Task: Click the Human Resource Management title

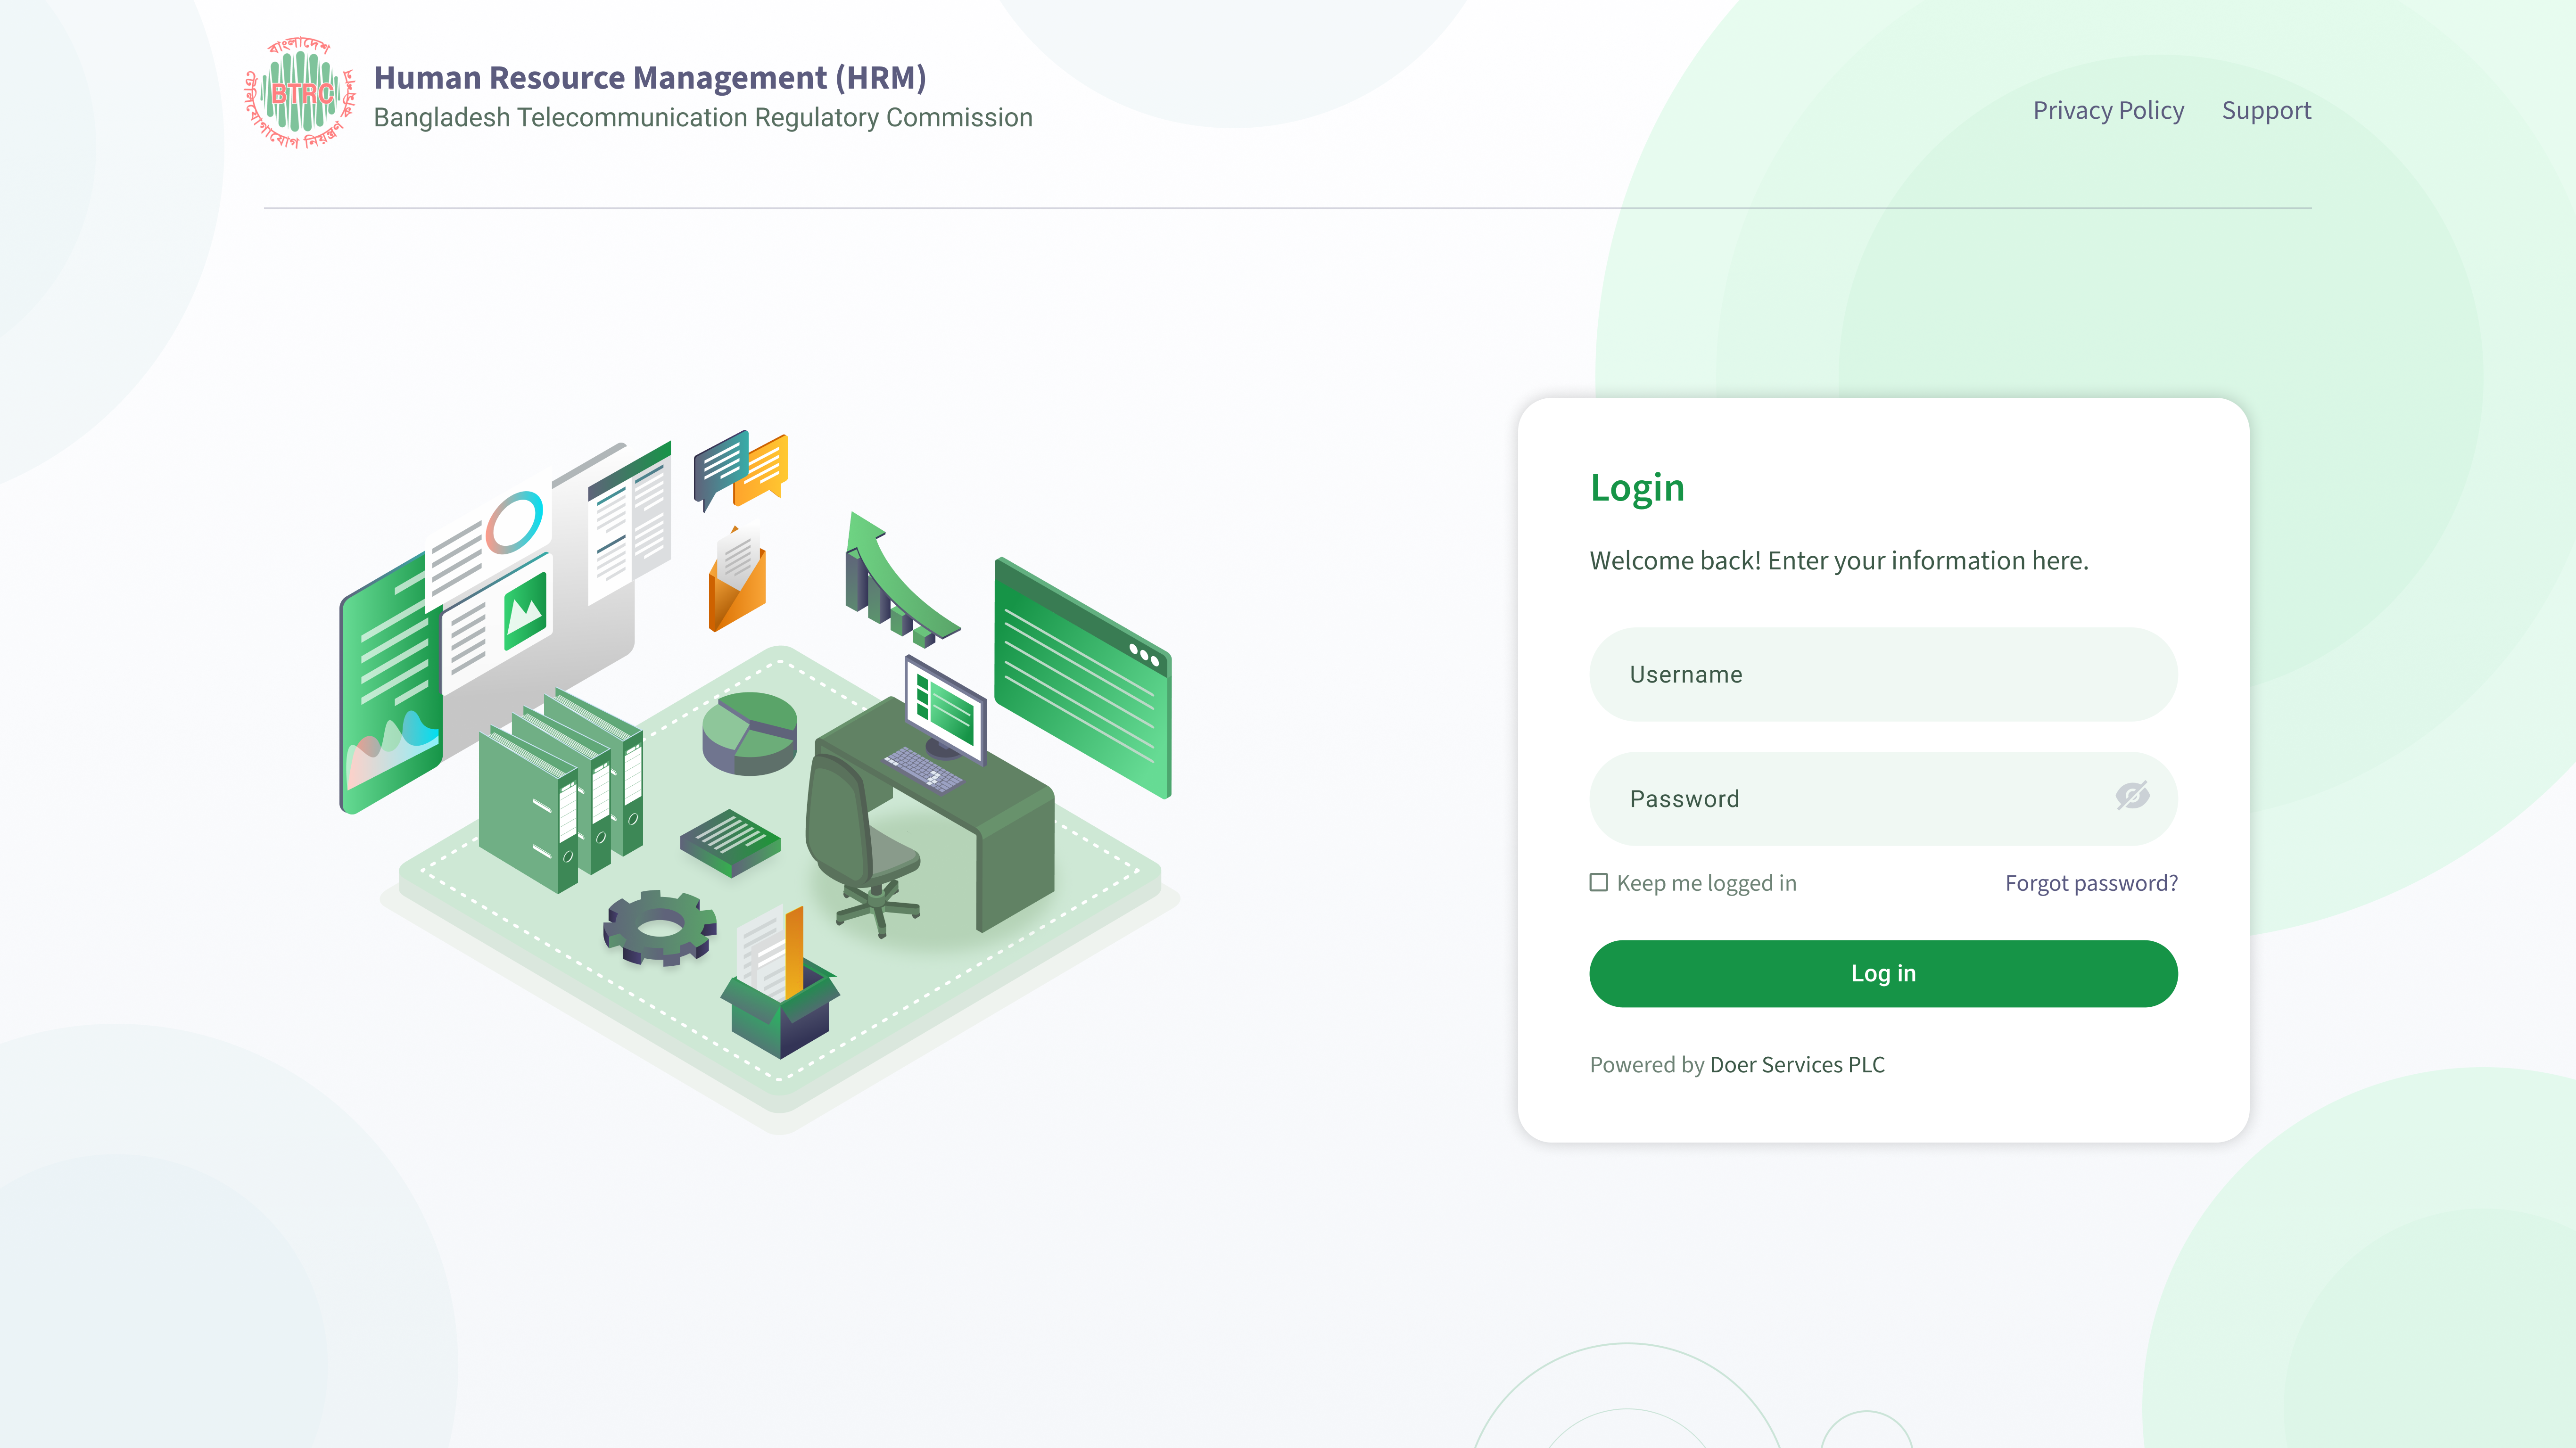Action: (650, 77)
